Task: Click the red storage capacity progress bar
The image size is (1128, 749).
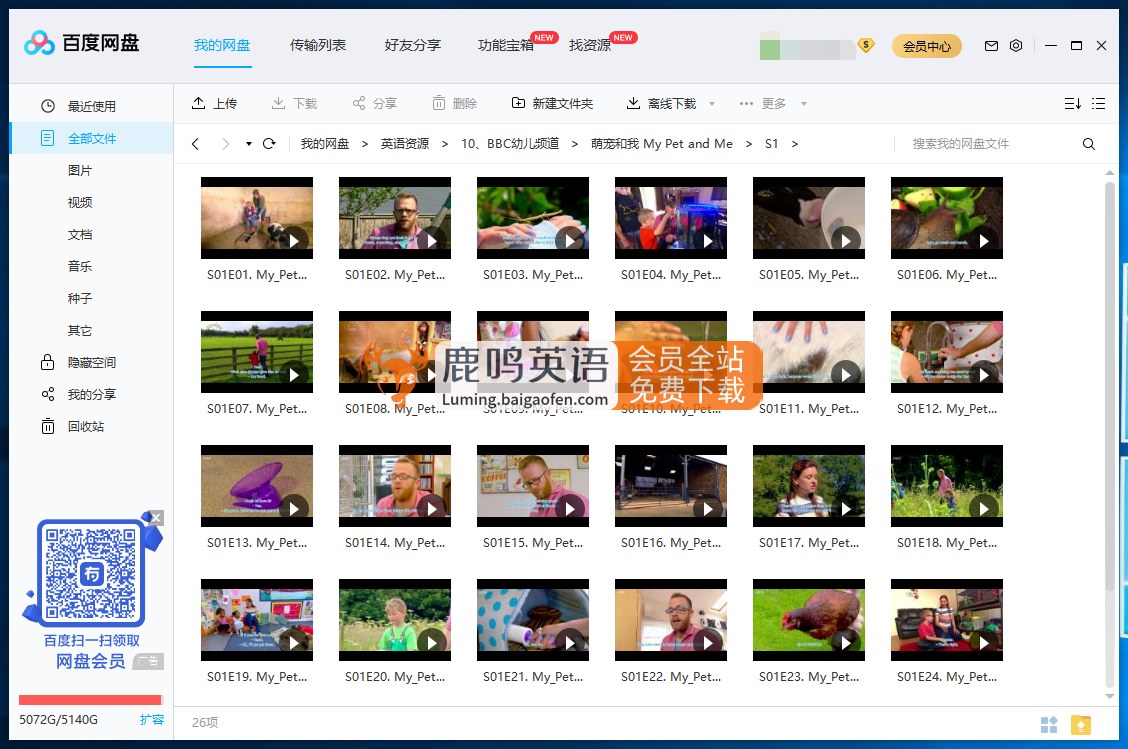Action: pos(90,700)
